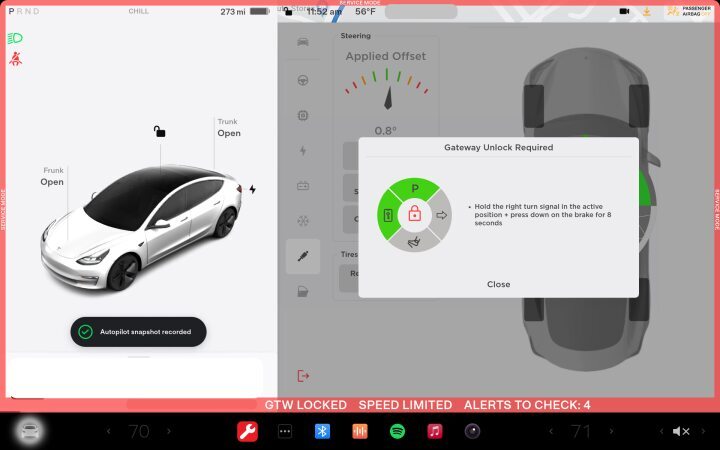720x450 pixels.
Task: Select the high voltage lightning sidebar tab
Action: point(303,150)
